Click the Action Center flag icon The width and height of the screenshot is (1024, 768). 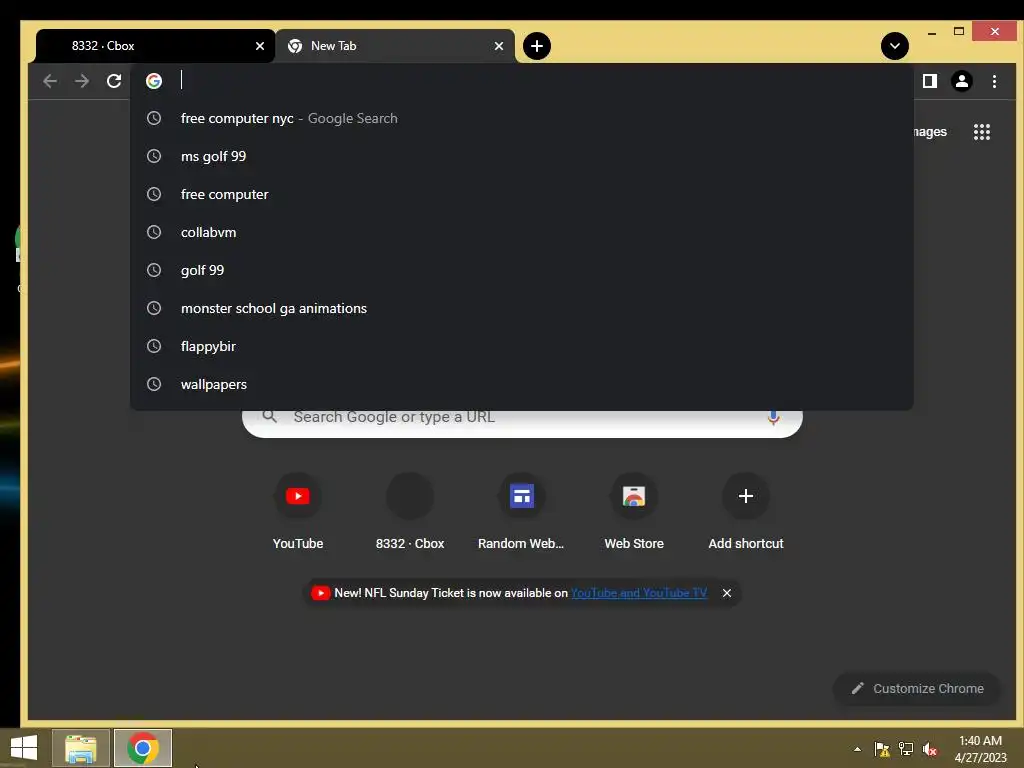(x=882, y=749)
